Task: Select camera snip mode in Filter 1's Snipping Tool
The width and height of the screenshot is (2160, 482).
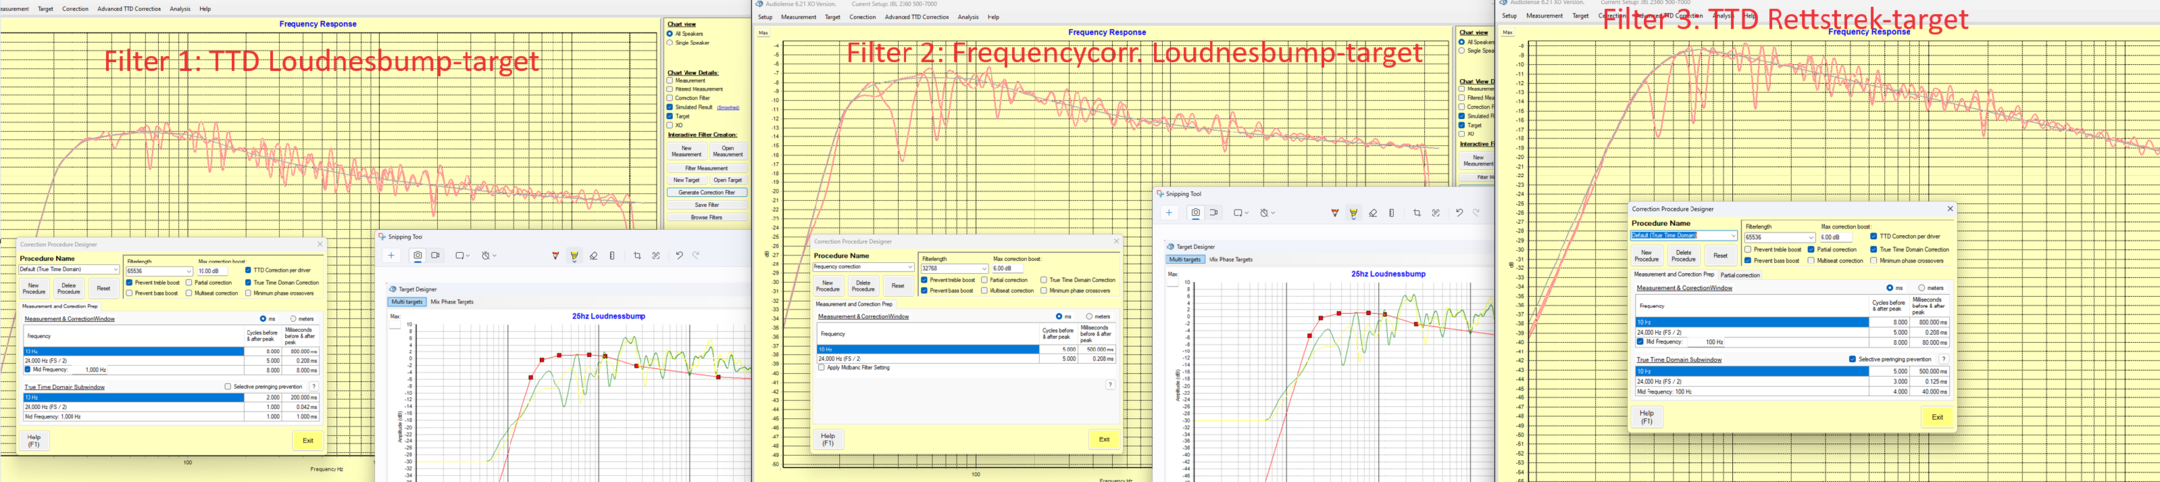Action: coord(418,256)
